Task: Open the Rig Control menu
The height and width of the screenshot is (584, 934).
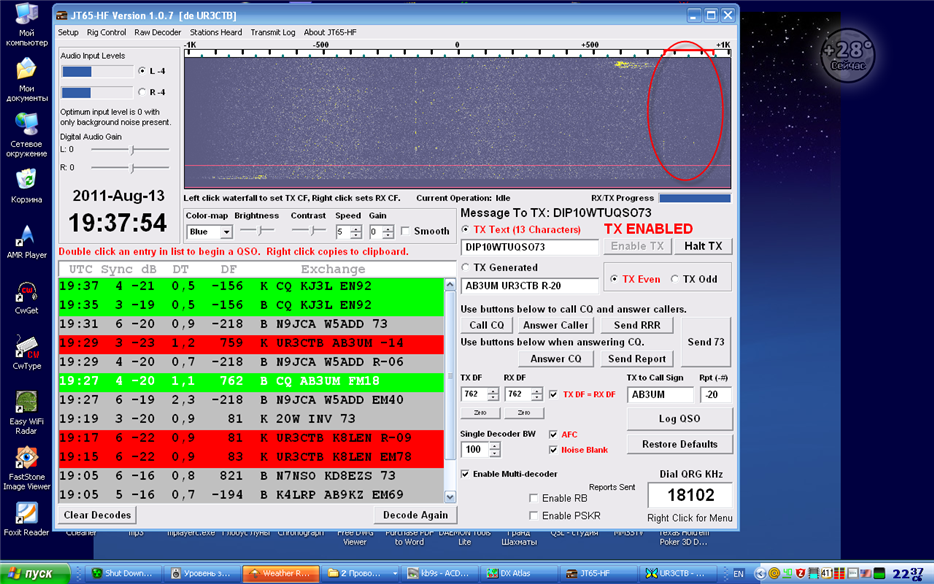Action: pyautogui.click(x=106, y=32)
